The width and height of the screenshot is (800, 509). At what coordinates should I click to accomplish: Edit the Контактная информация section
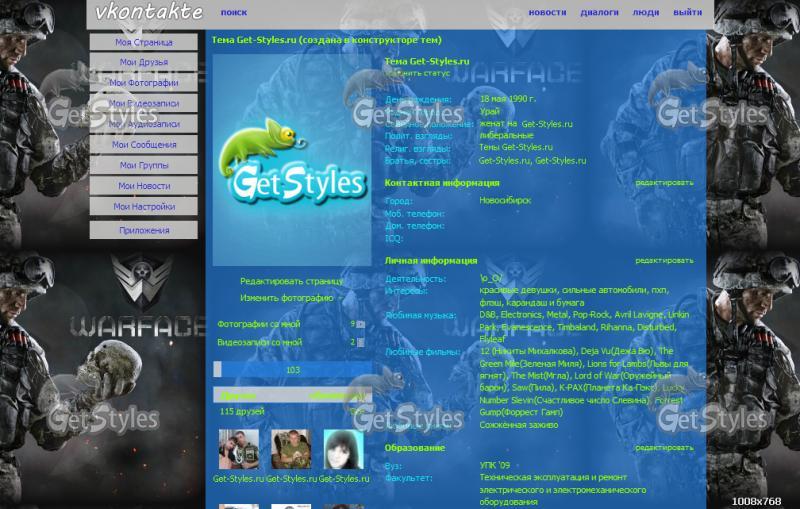pyautogui.click(x=663, y=183)
